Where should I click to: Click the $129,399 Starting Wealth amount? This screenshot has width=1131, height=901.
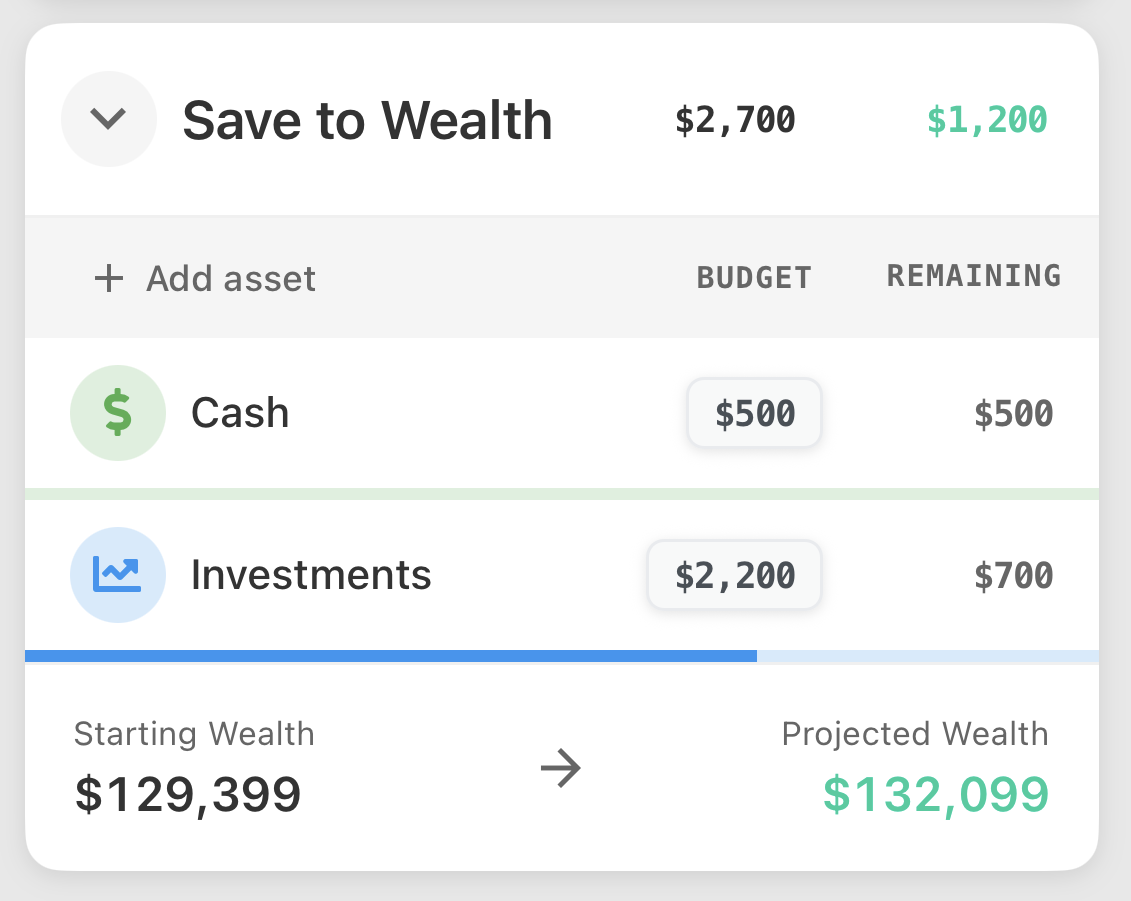tap(188, 794)
